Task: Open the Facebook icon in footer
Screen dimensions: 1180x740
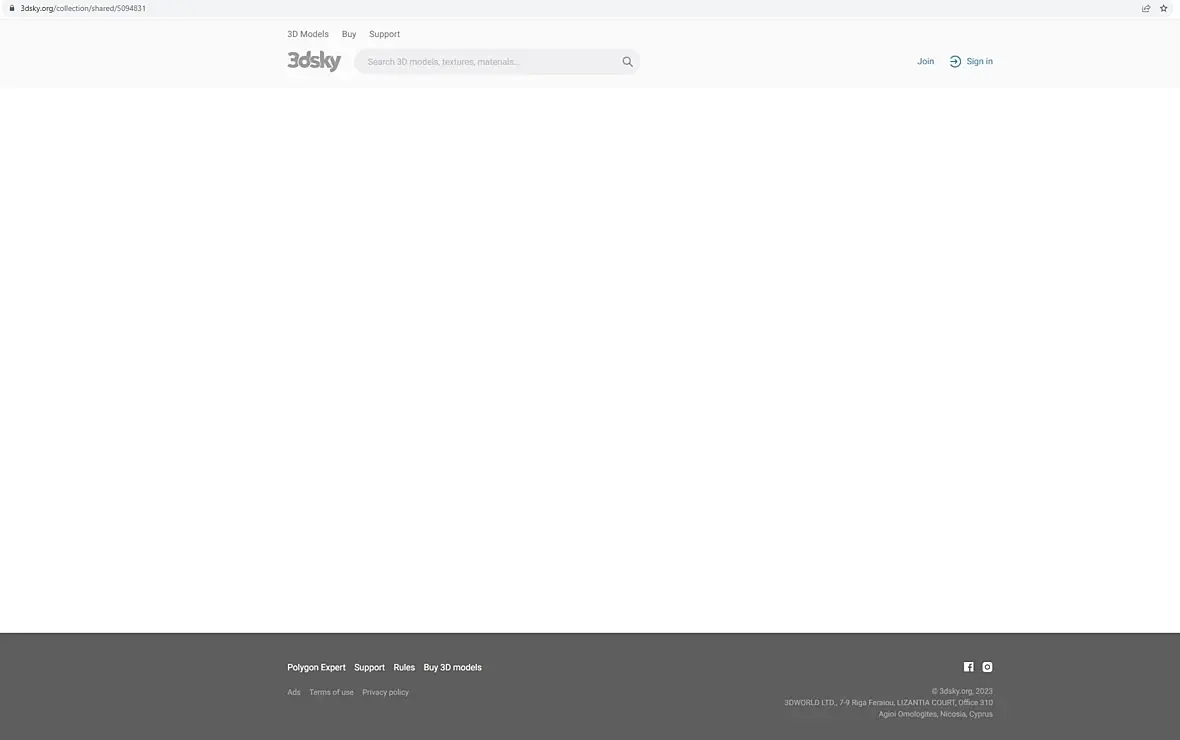Action: tap(969, 667)
